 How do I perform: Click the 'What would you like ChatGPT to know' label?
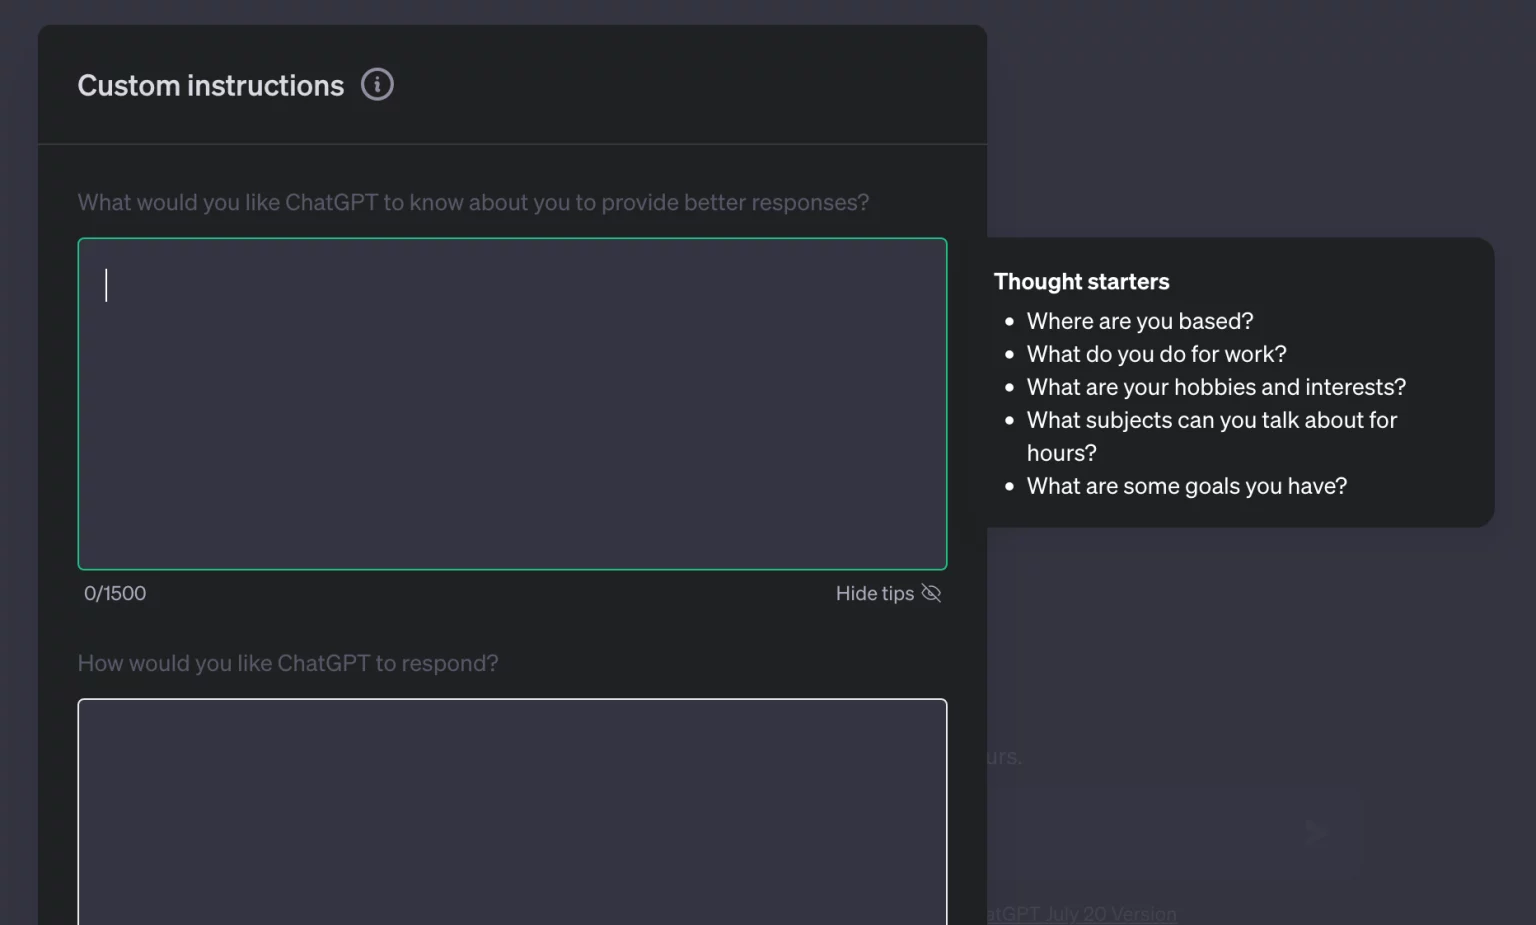(x=473, y=202)
